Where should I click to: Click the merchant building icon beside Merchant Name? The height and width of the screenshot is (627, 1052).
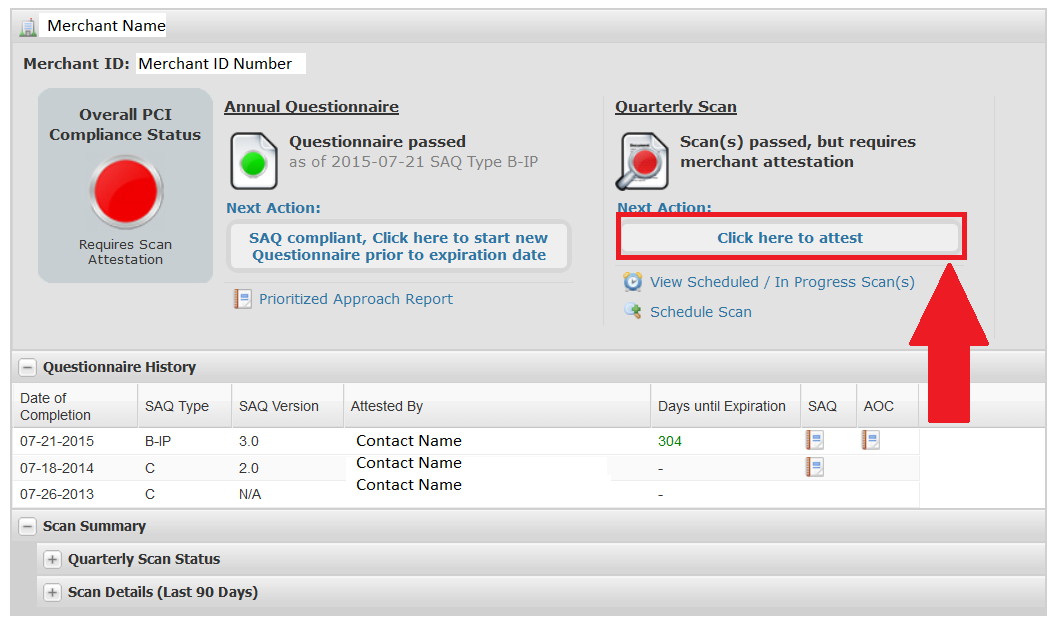pos(28,27)
